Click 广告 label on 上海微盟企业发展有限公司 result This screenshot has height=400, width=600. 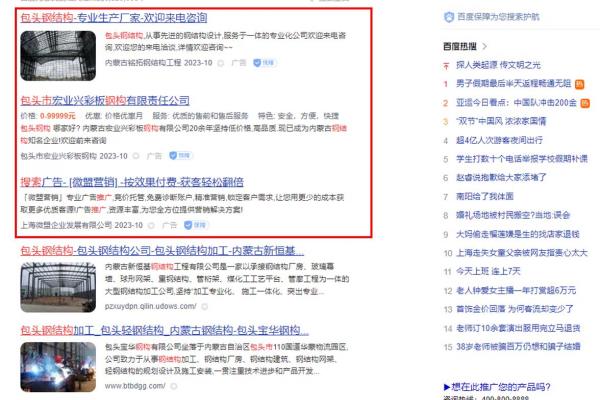click(x=170, y=225)
